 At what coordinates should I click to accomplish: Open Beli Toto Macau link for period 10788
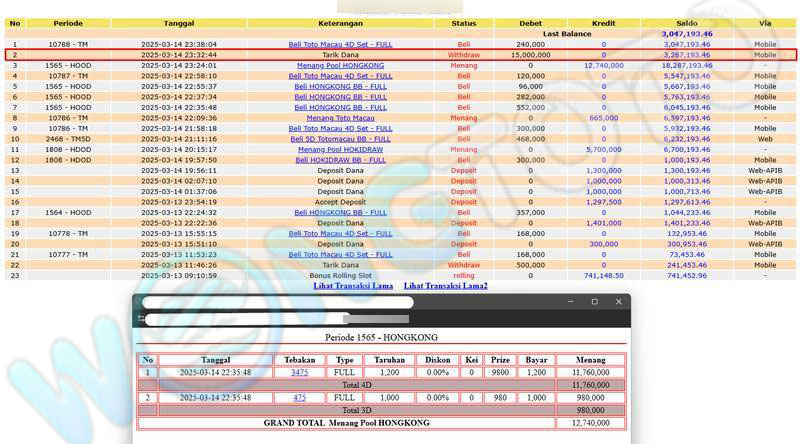tap(340, 44)
